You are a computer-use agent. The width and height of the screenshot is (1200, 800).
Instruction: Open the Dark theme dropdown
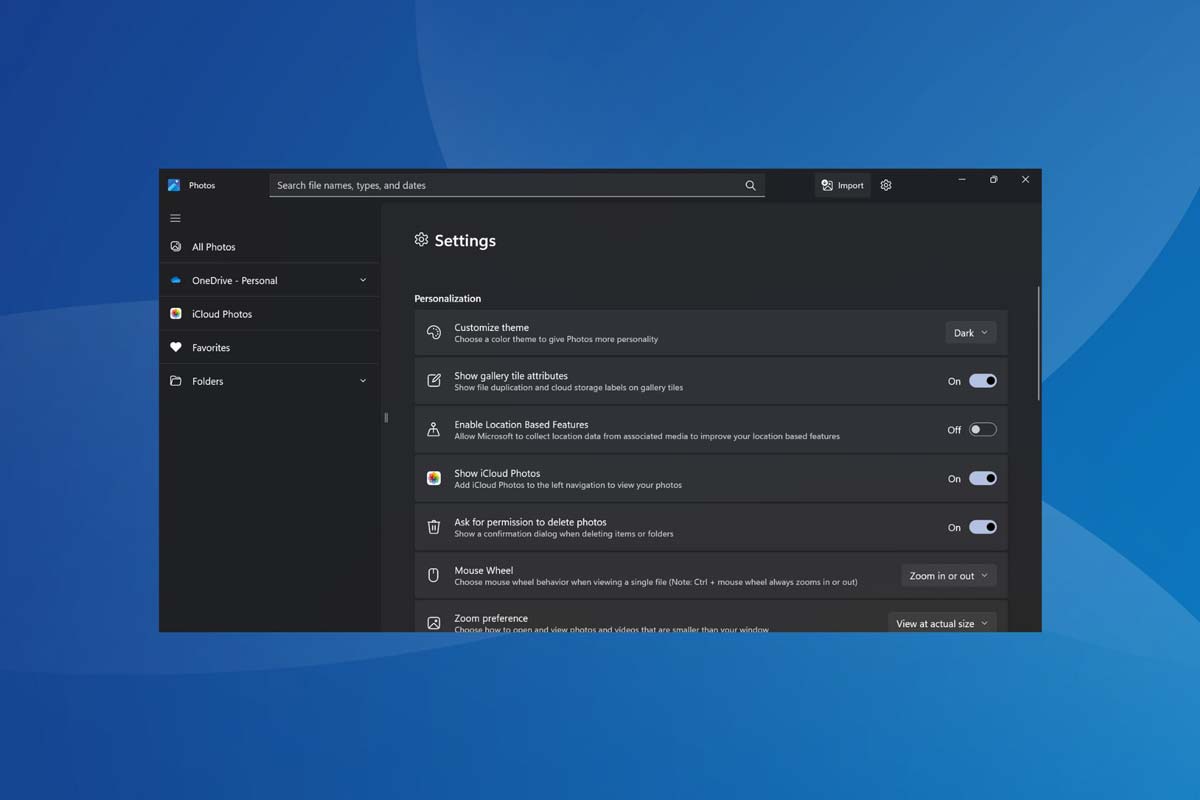(970, 332)
